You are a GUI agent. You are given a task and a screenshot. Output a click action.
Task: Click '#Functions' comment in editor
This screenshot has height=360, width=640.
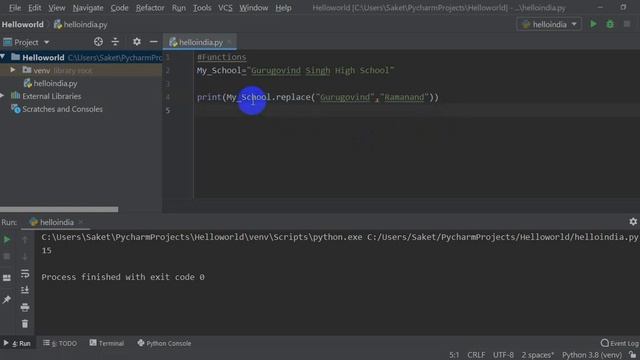pyautogui.click(x=222, y=57)
